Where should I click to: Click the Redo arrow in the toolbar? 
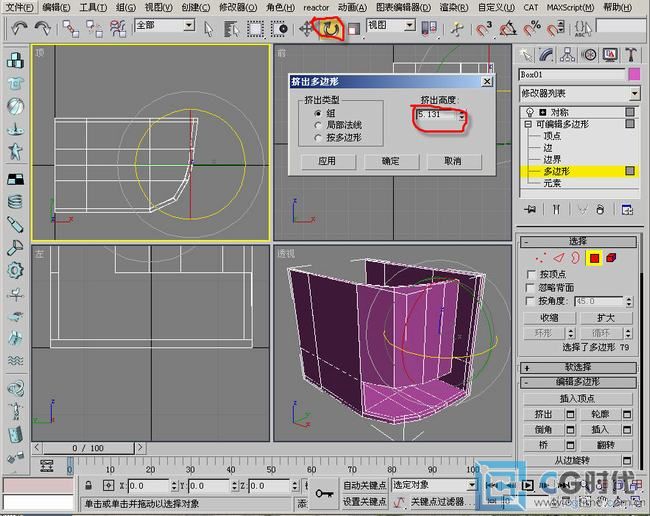42,29
